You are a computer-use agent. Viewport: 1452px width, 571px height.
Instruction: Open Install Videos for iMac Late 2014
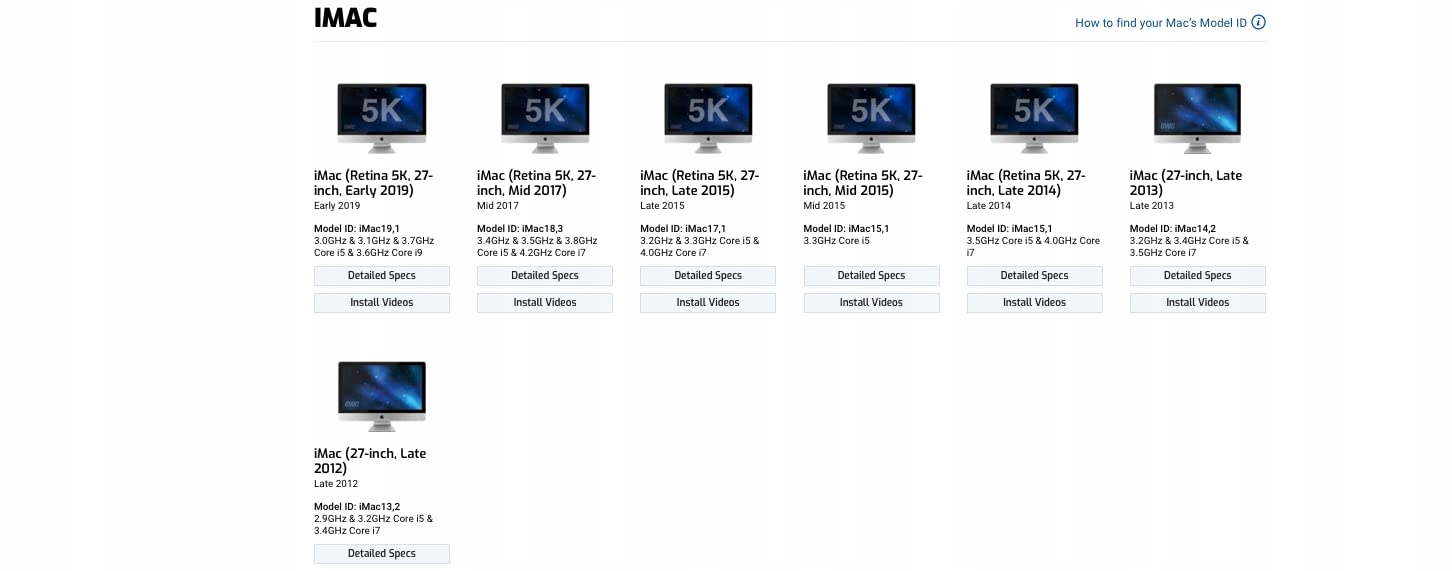point(1034,303)
